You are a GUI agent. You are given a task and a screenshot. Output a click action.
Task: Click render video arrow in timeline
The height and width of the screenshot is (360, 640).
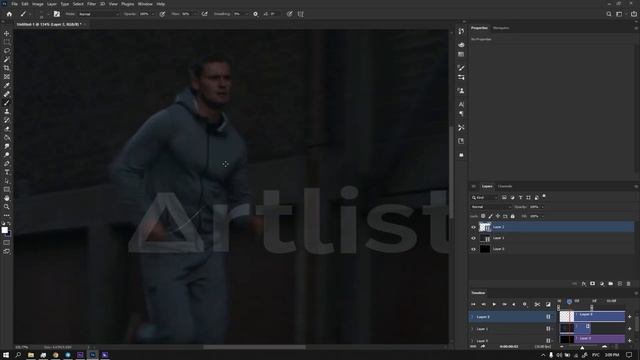pos(483,347)
